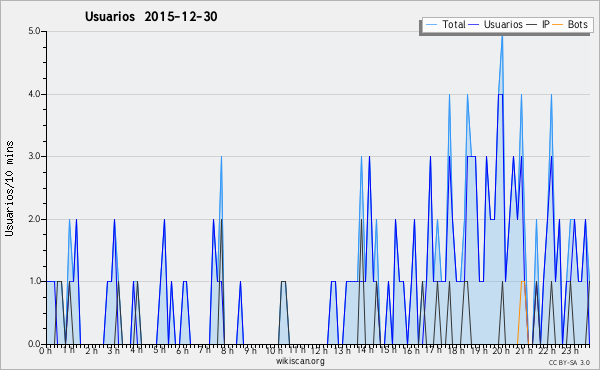Image resolution: width=600 pixels, height=370 pixels.
Task: Click the Bots legend entry
Action: pyautogui.click(x=570, y=24)
